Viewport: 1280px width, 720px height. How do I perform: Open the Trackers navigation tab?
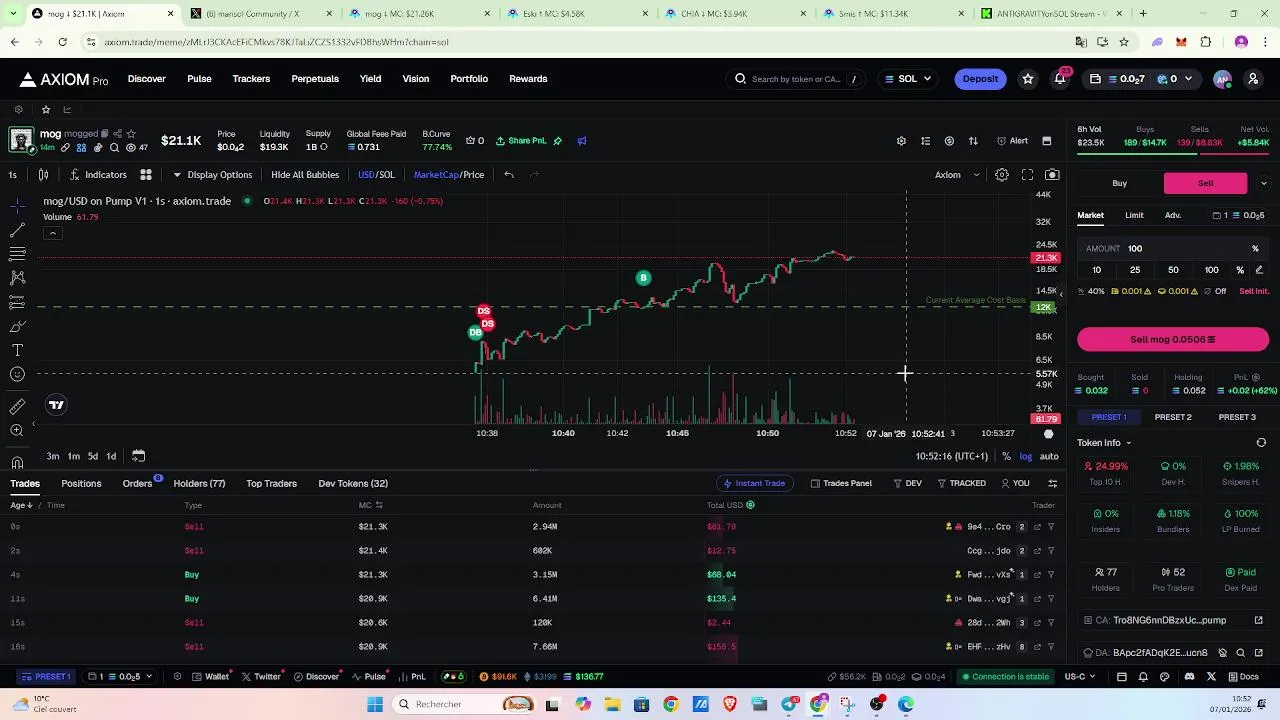coord(251,79)
